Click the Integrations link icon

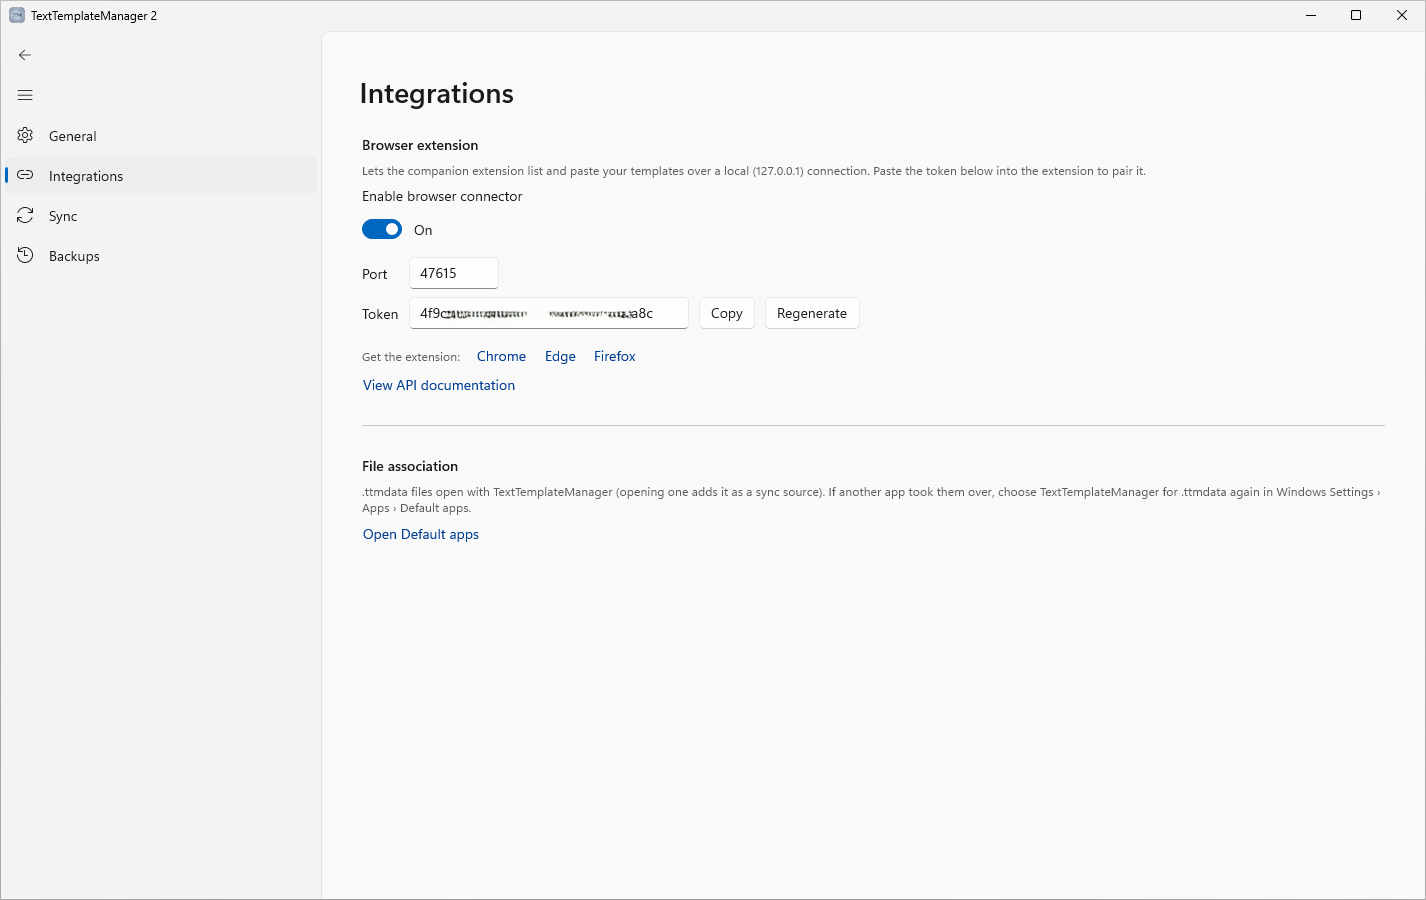[25, 175]
